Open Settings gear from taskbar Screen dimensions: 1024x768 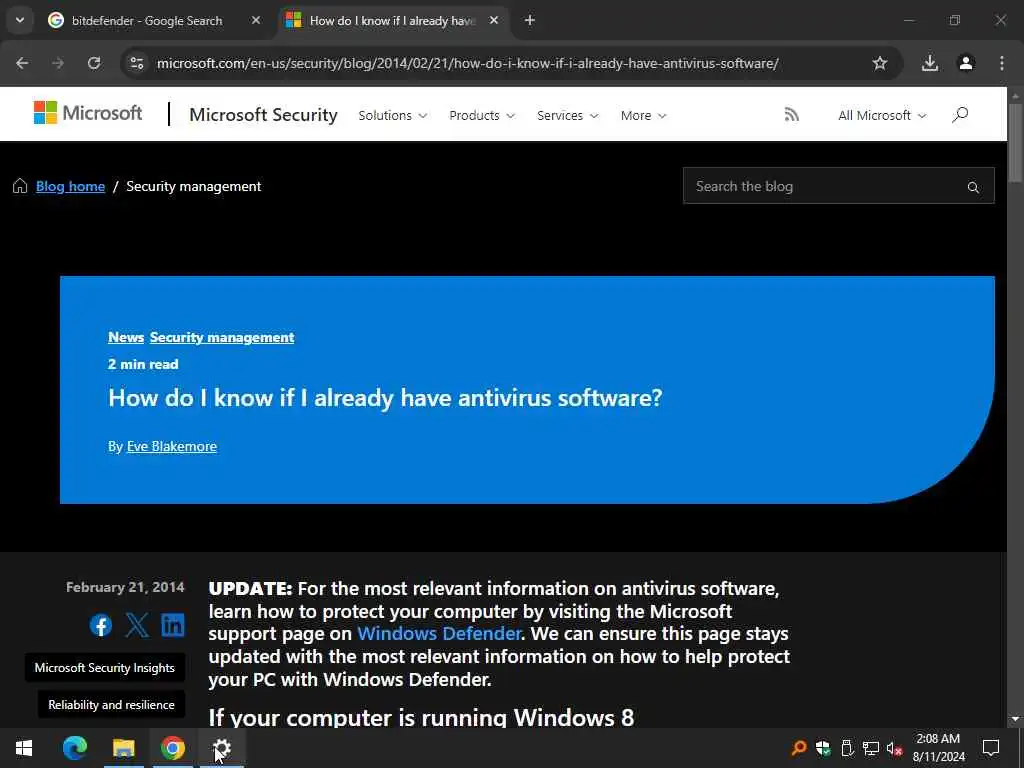222,748
